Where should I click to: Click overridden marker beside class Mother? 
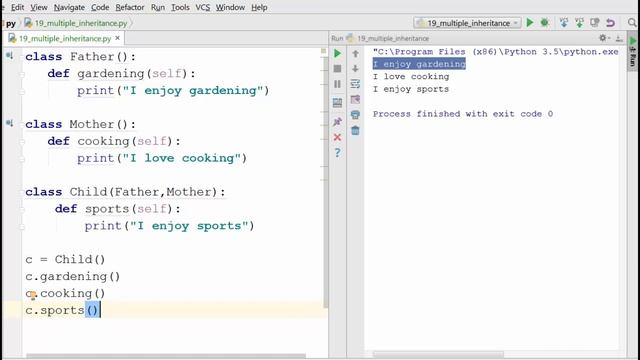10,123
